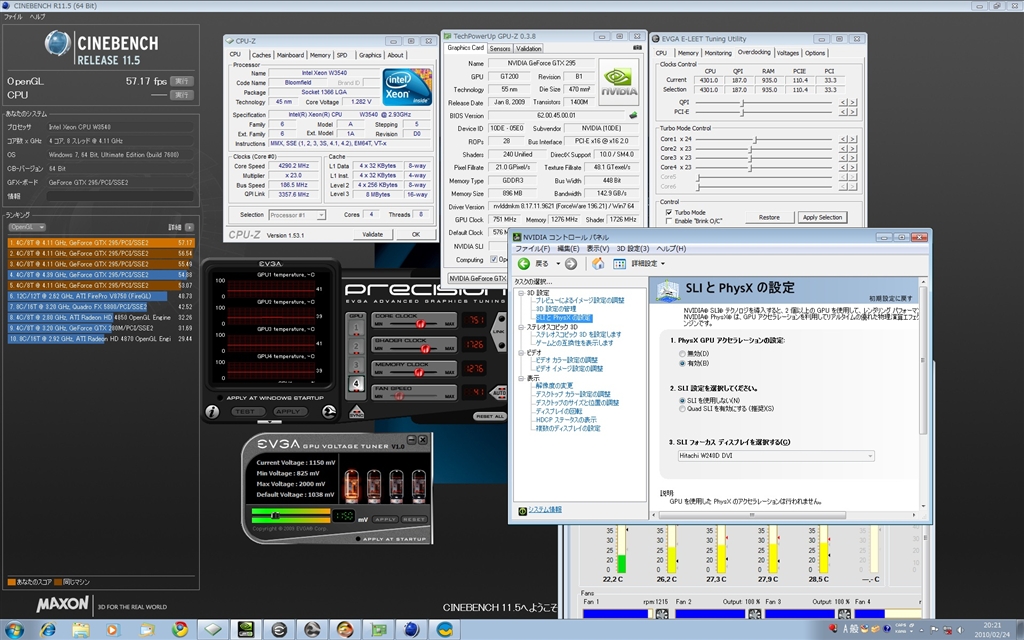The image size is (1024, 640).
Task: Open Windows Media Player on taskbar
Action: (x=114, y=630)
